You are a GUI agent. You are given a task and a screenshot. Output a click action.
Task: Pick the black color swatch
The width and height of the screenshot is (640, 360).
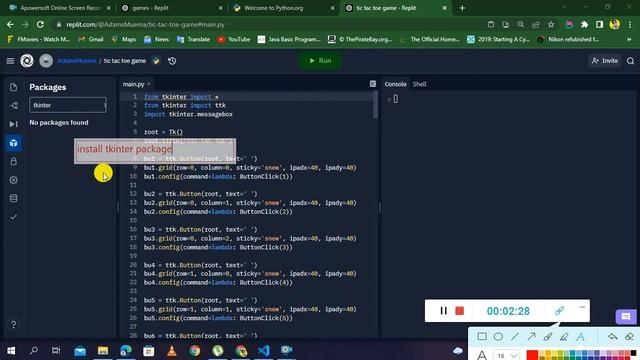click(x=633, y=353)
